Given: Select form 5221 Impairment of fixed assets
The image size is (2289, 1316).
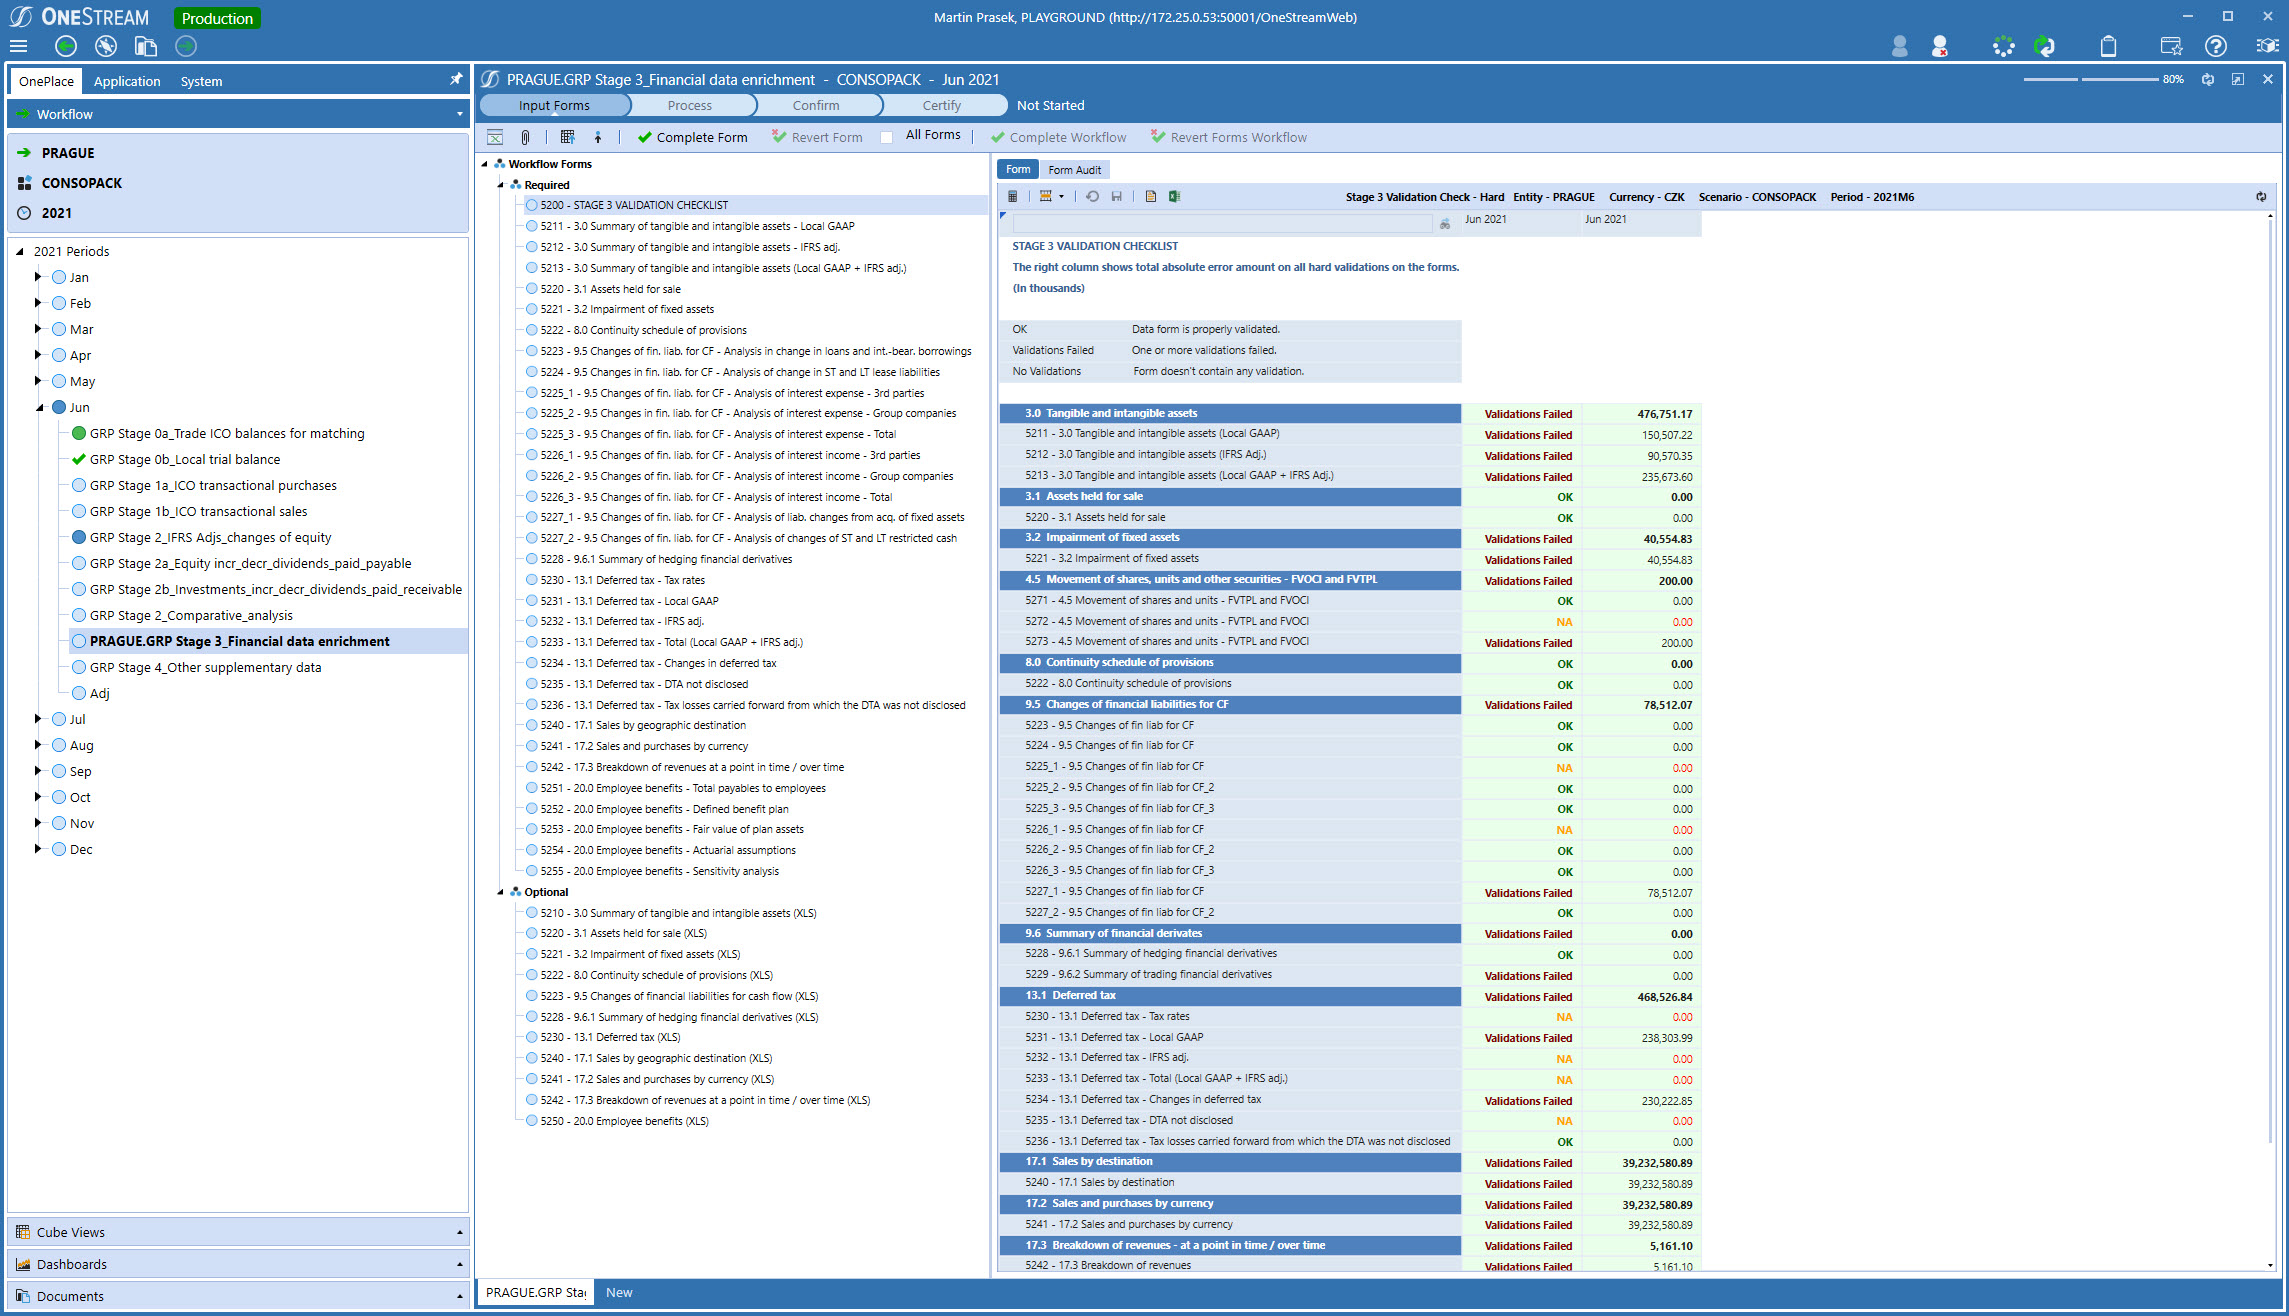Looking at the screenshot, I should pos(627,309).
